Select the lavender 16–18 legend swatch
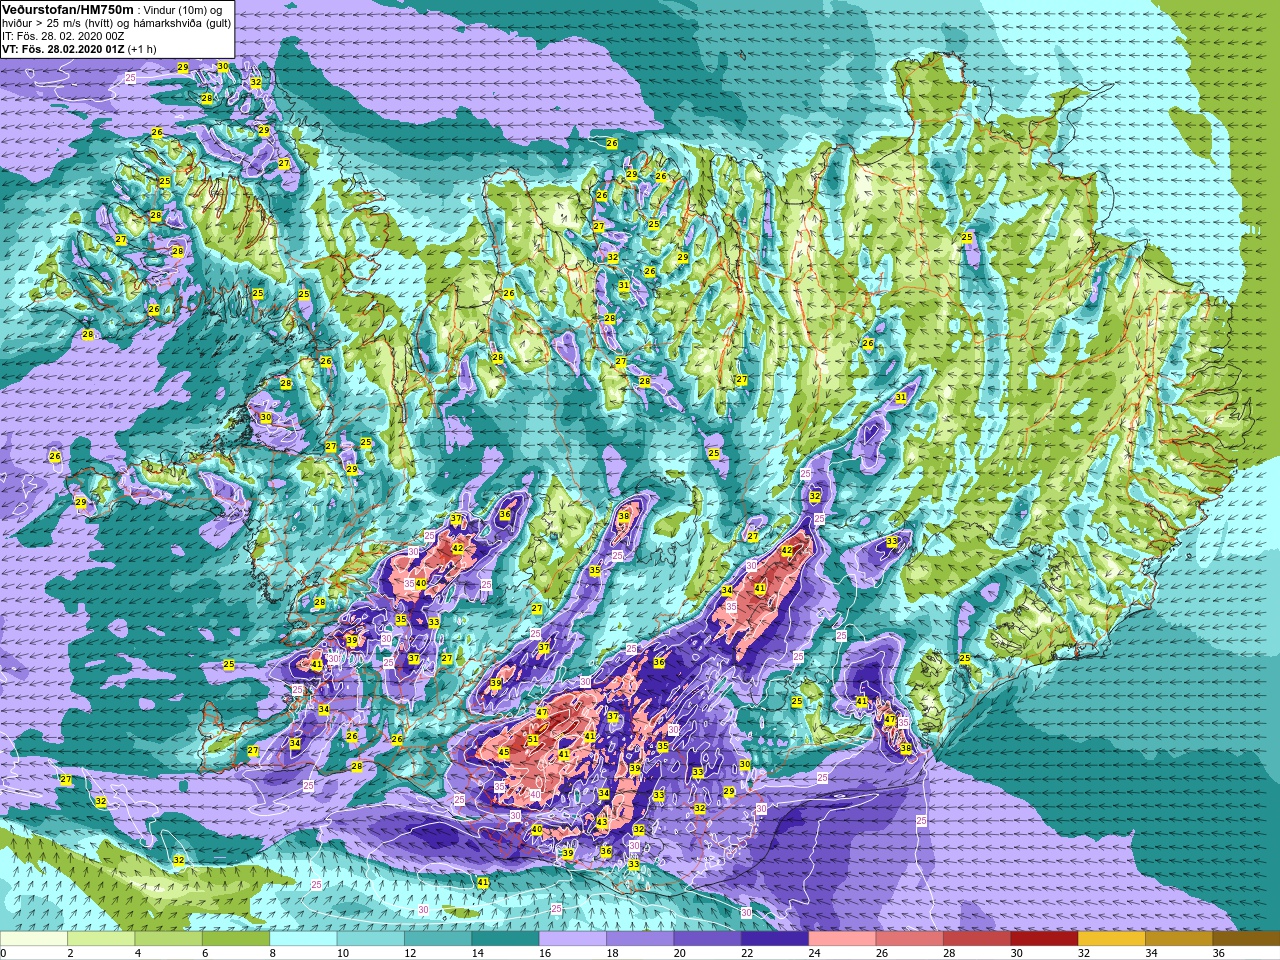The width and height of the screenshot is (1280, 960). point(572,939)
